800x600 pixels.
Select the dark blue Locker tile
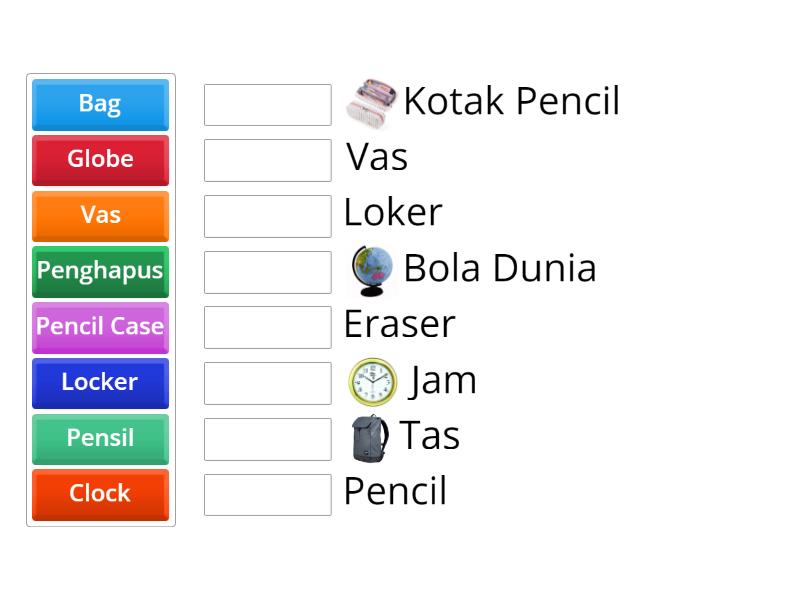coord(100,383)
